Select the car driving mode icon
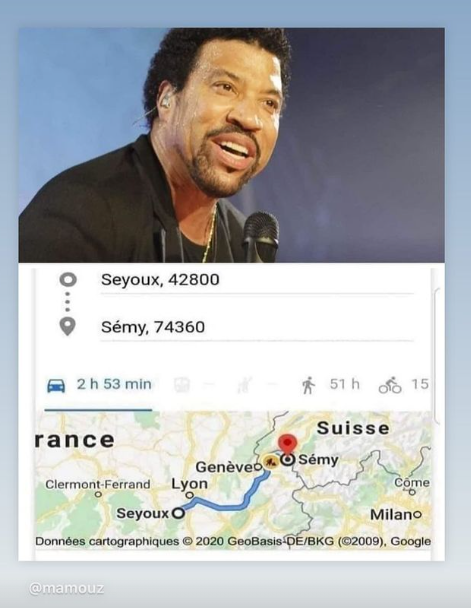 pyautogui.click(x=56, y=385)
